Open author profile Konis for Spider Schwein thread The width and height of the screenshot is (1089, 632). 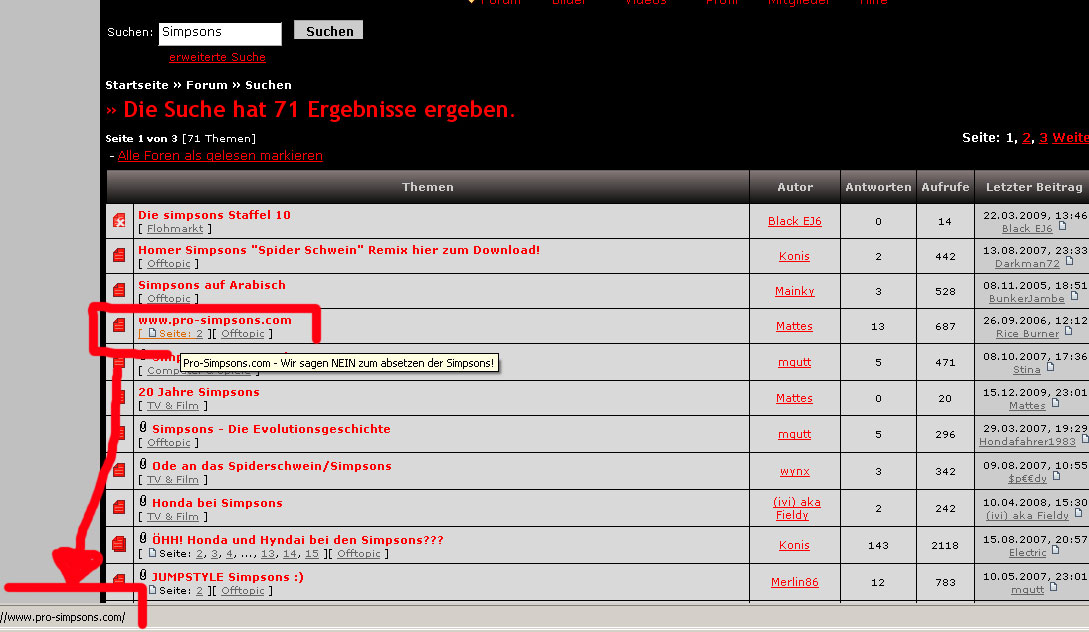tap(794, 256)
